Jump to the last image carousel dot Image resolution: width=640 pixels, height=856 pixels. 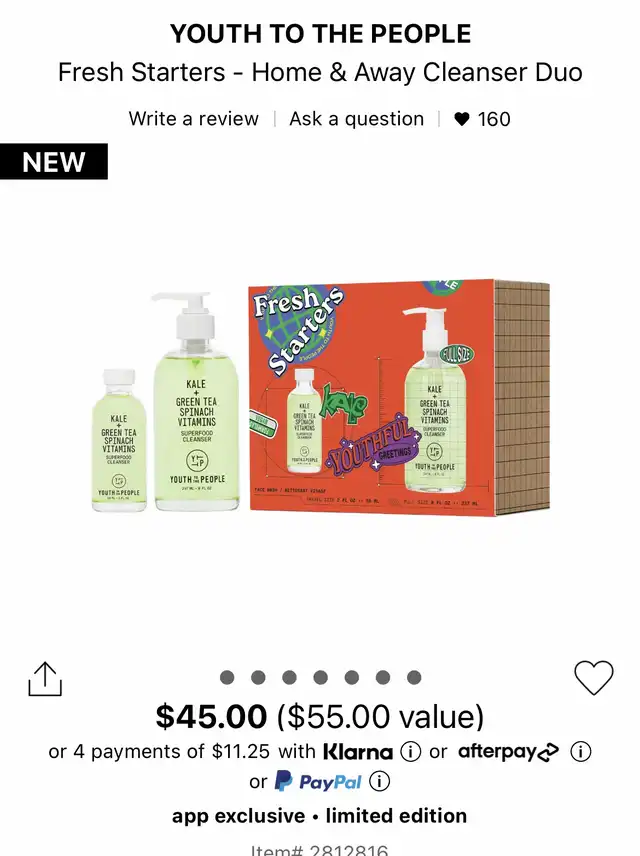pos(414,677)
